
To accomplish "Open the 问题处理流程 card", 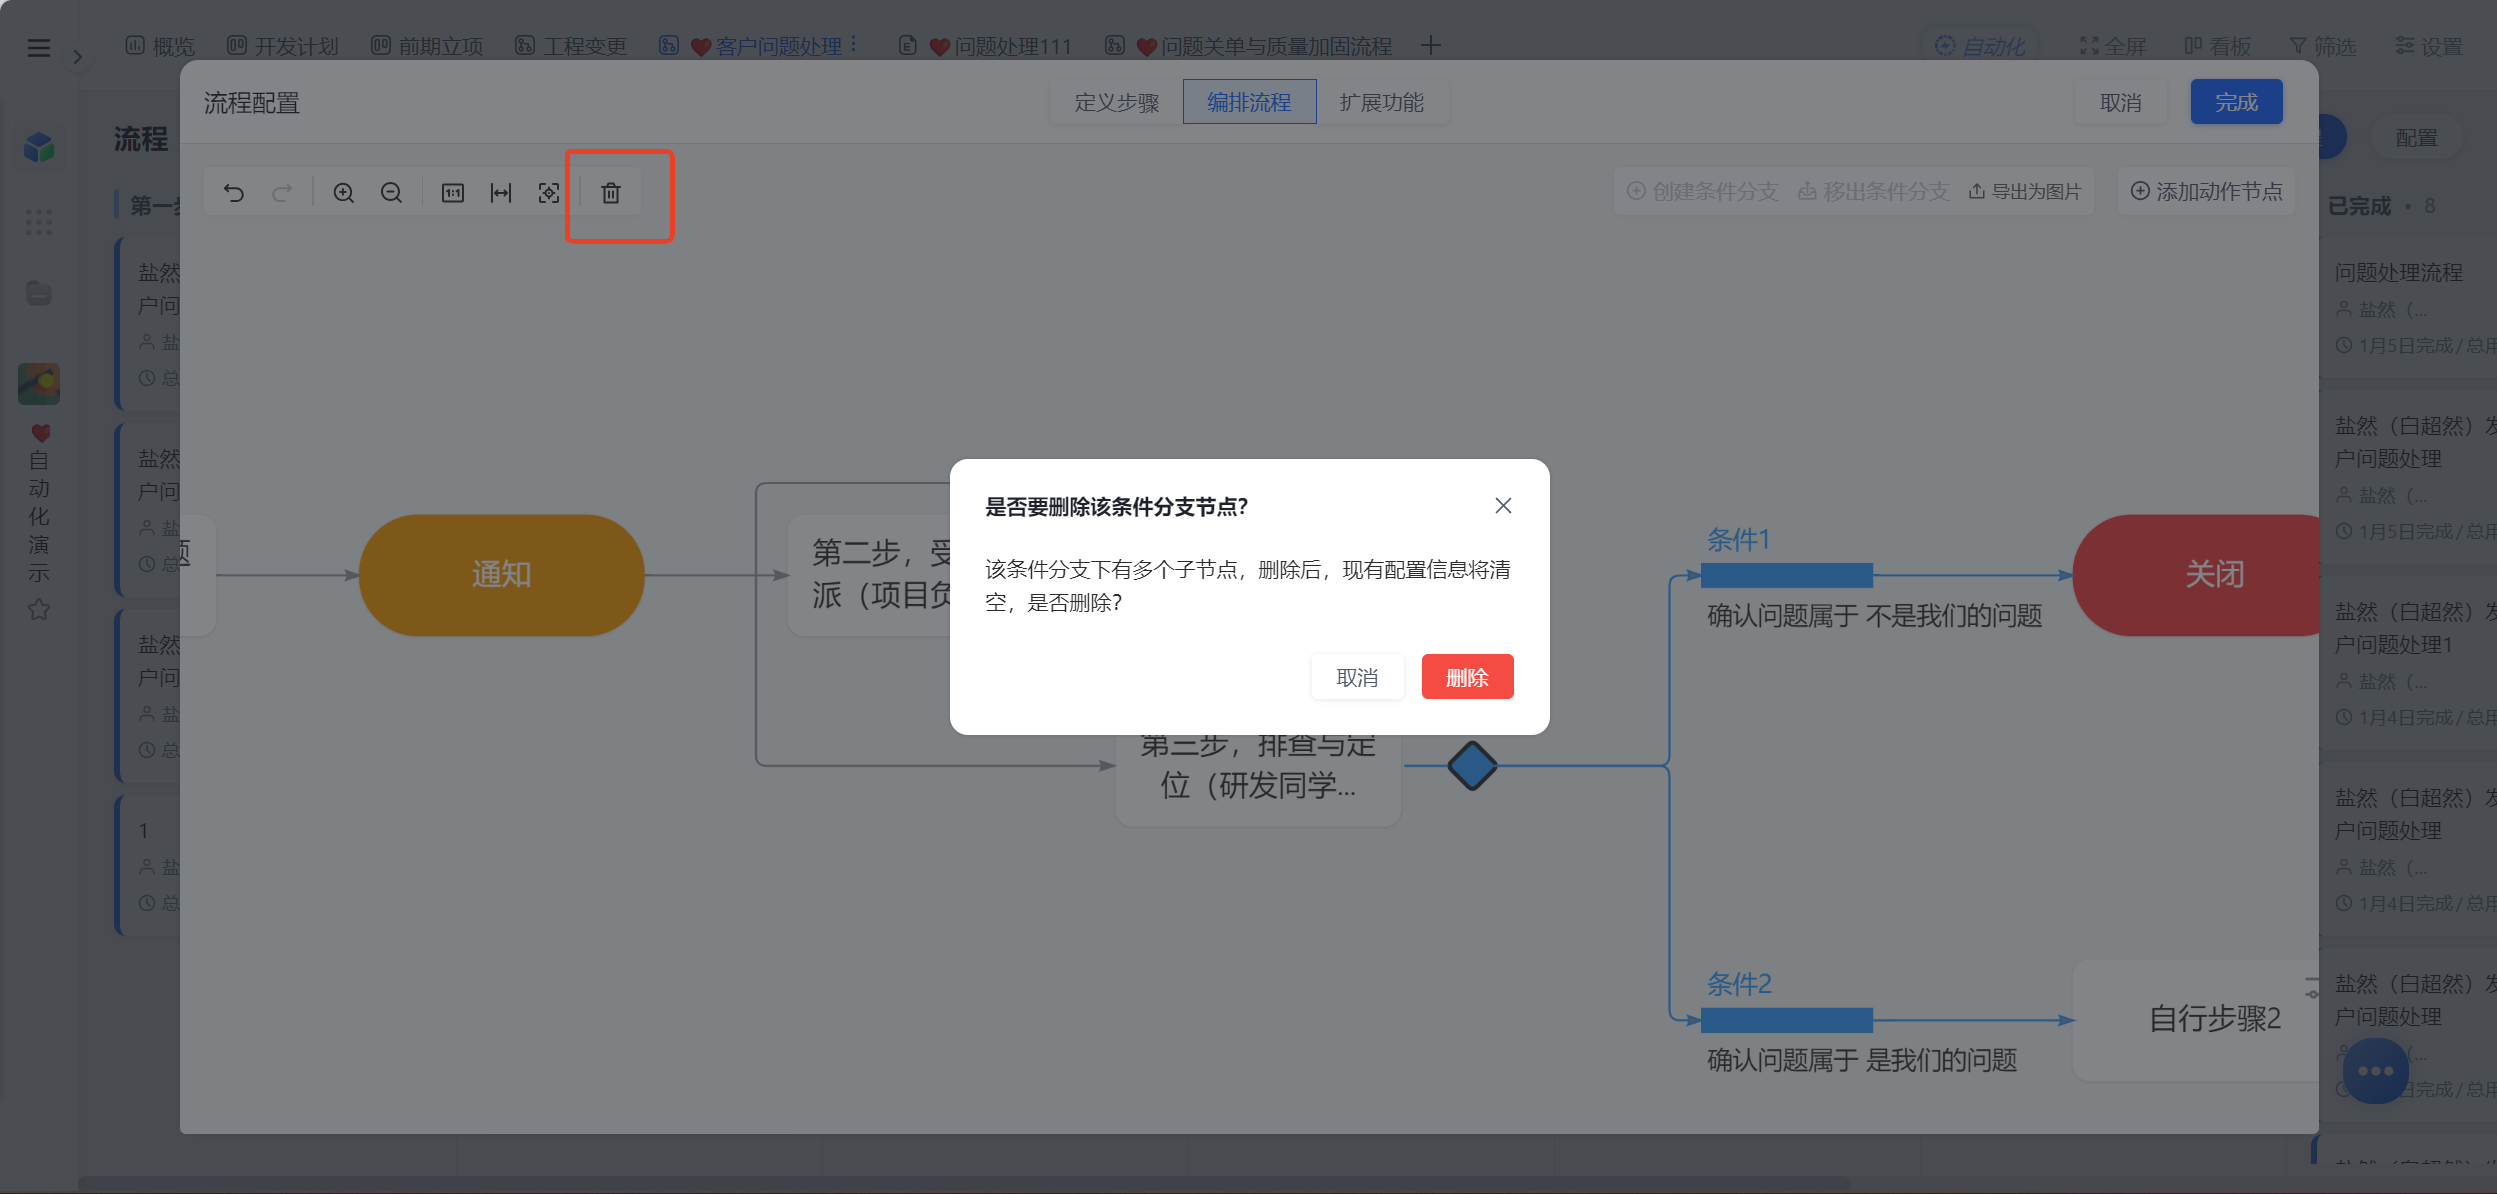I will pos(2407,308).
